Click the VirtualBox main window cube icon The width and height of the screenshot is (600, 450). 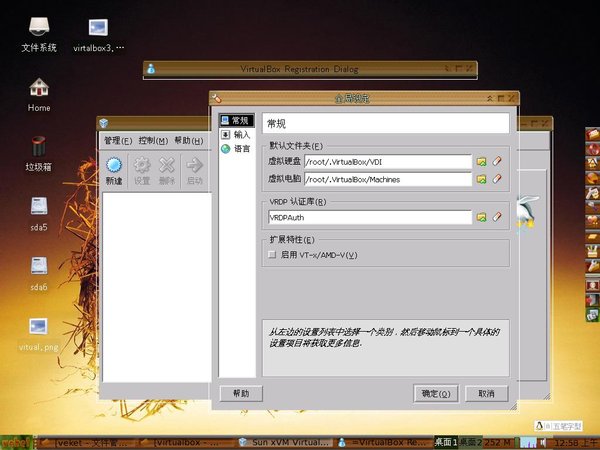pos(104,123)
